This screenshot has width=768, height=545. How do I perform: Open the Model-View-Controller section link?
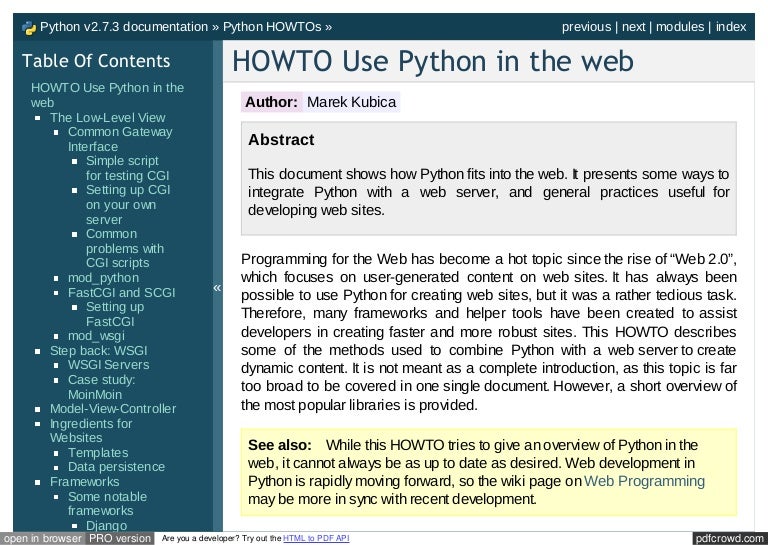[112, 408]
